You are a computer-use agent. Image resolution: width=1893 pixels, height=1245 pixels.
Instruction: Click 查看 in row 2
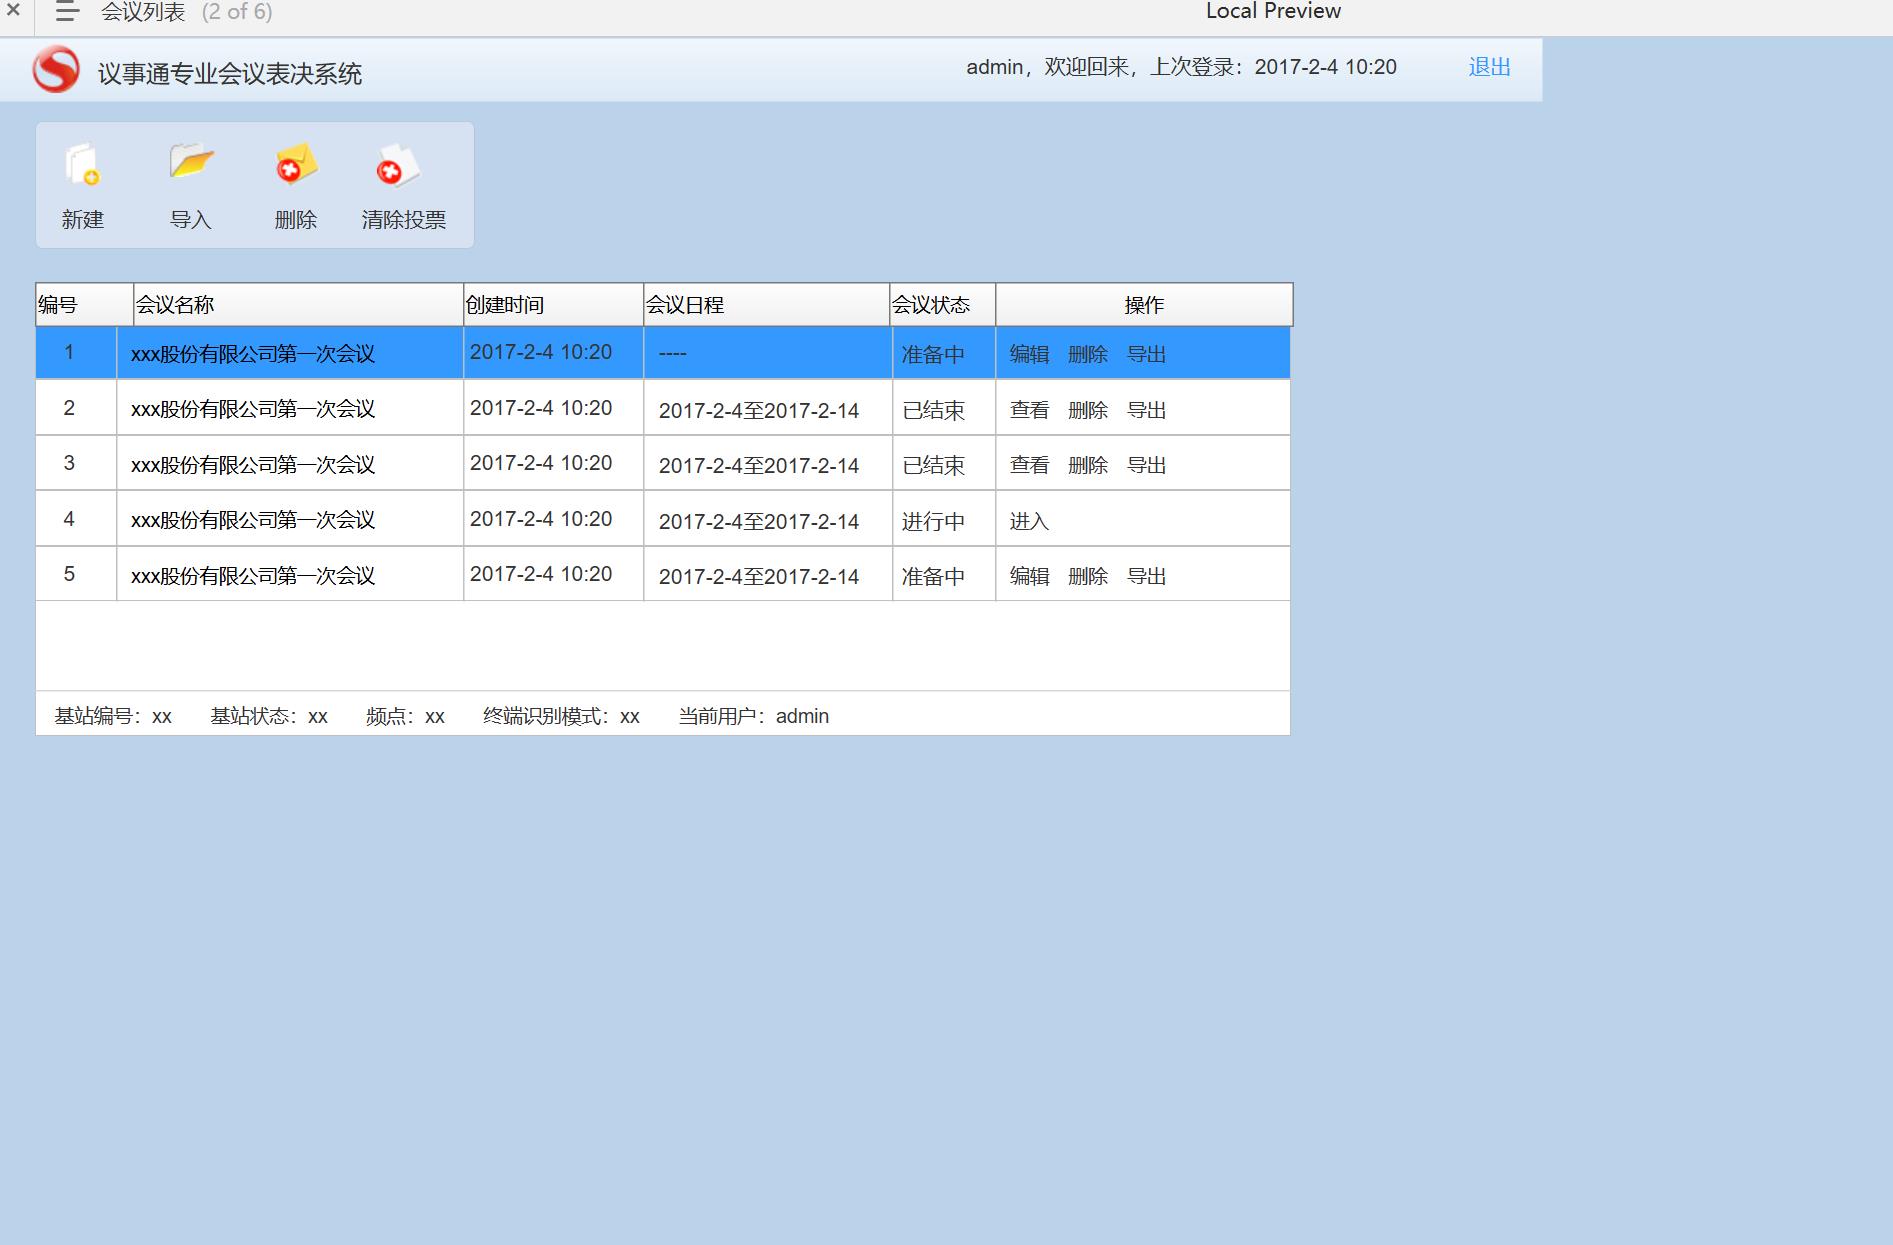(x=1029, y=410)
